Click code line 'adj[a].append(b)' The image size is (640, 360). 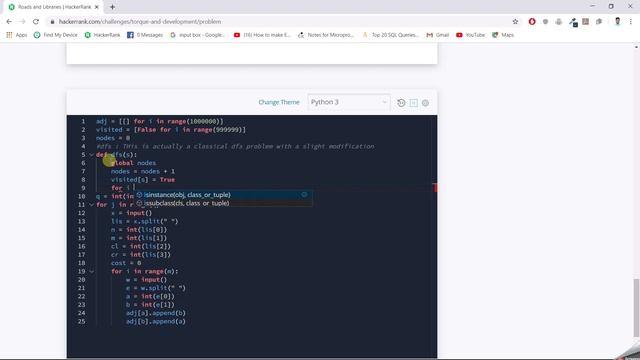pyautogui.click(x=156, y=313)
